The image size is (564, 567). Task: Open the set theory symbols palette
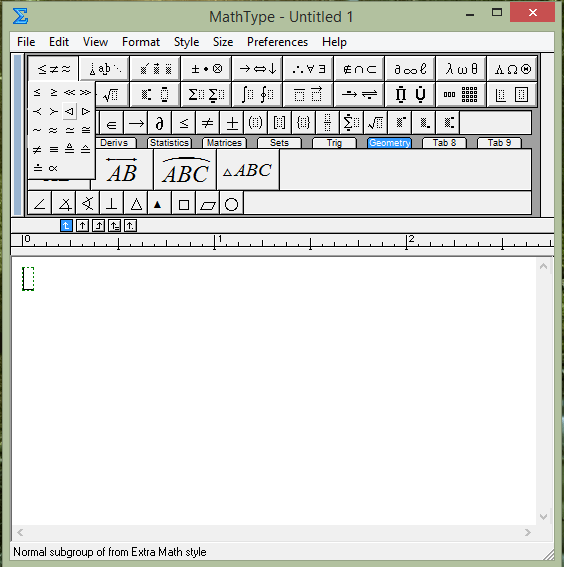pyautogui.click(x=359, y=69)
